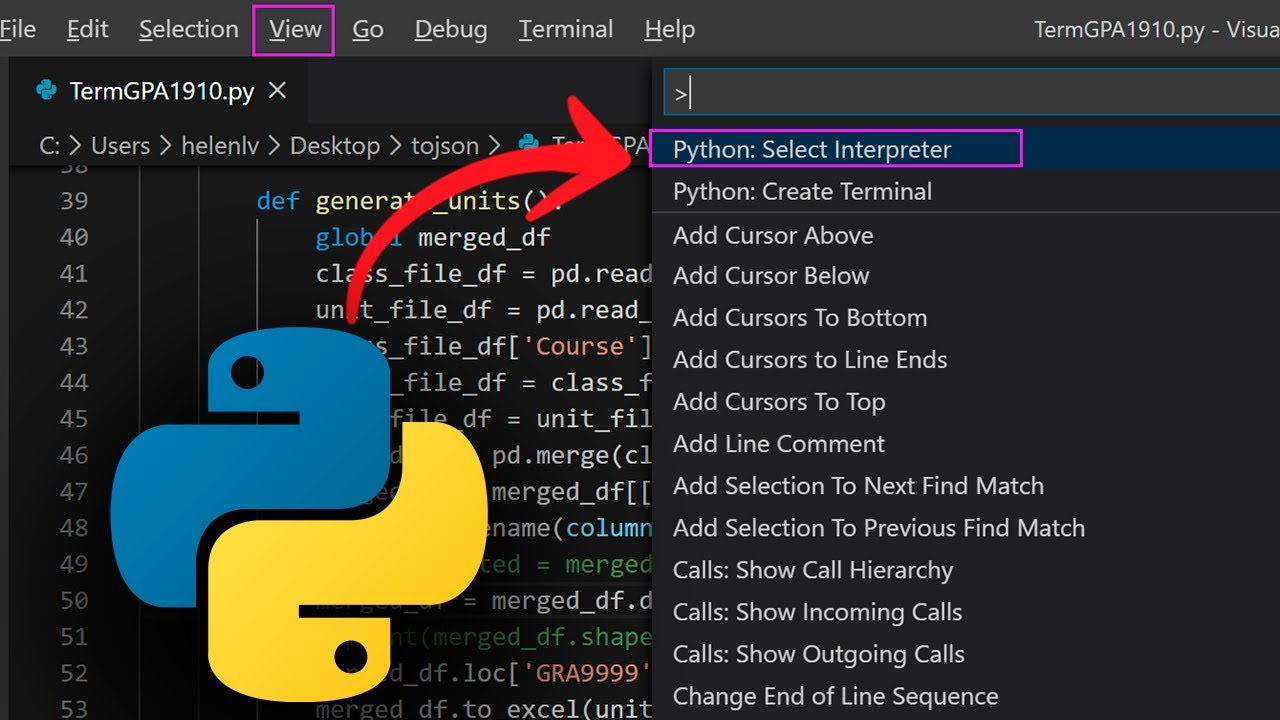
Task: Open the Debug menu
Action: coord(450,30)
